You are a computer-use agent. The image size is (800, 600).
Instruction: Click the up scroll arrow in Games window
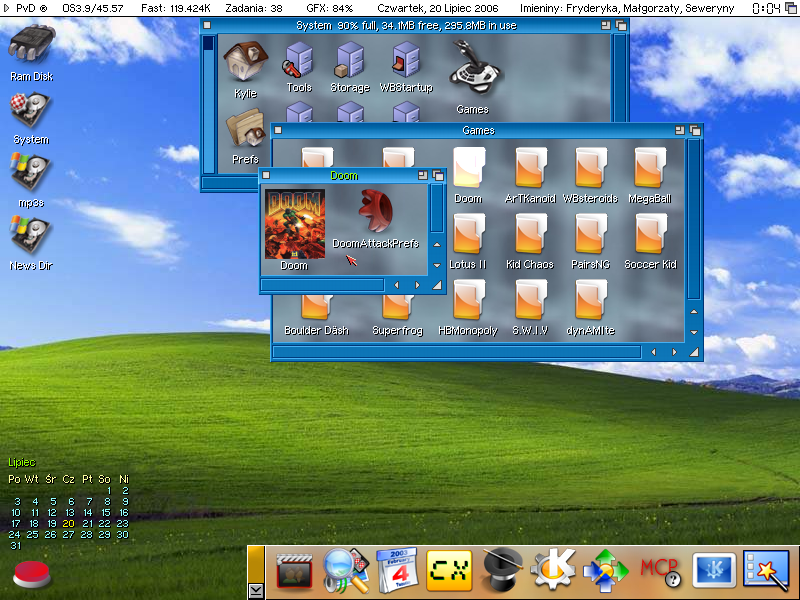pos(694,311)
